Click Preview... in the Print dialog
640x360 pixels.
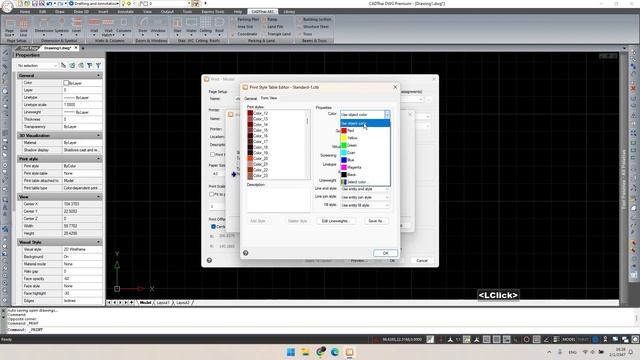[x=359, y=260]
